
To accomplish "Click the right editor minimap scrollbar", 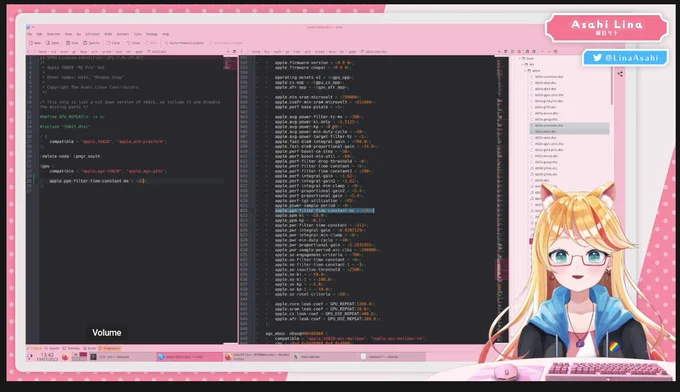I will tap(502, 199).
